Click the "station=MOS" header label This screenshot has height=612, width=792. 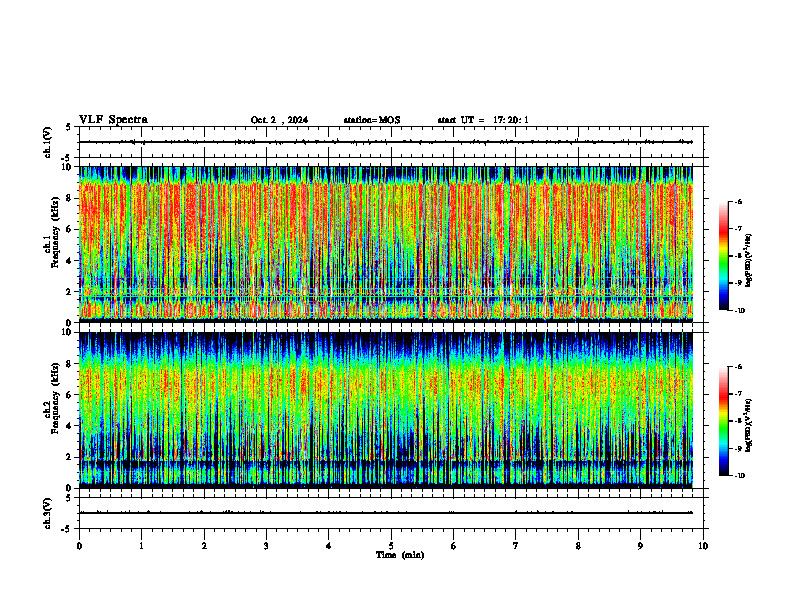click(x=372, y=120)
